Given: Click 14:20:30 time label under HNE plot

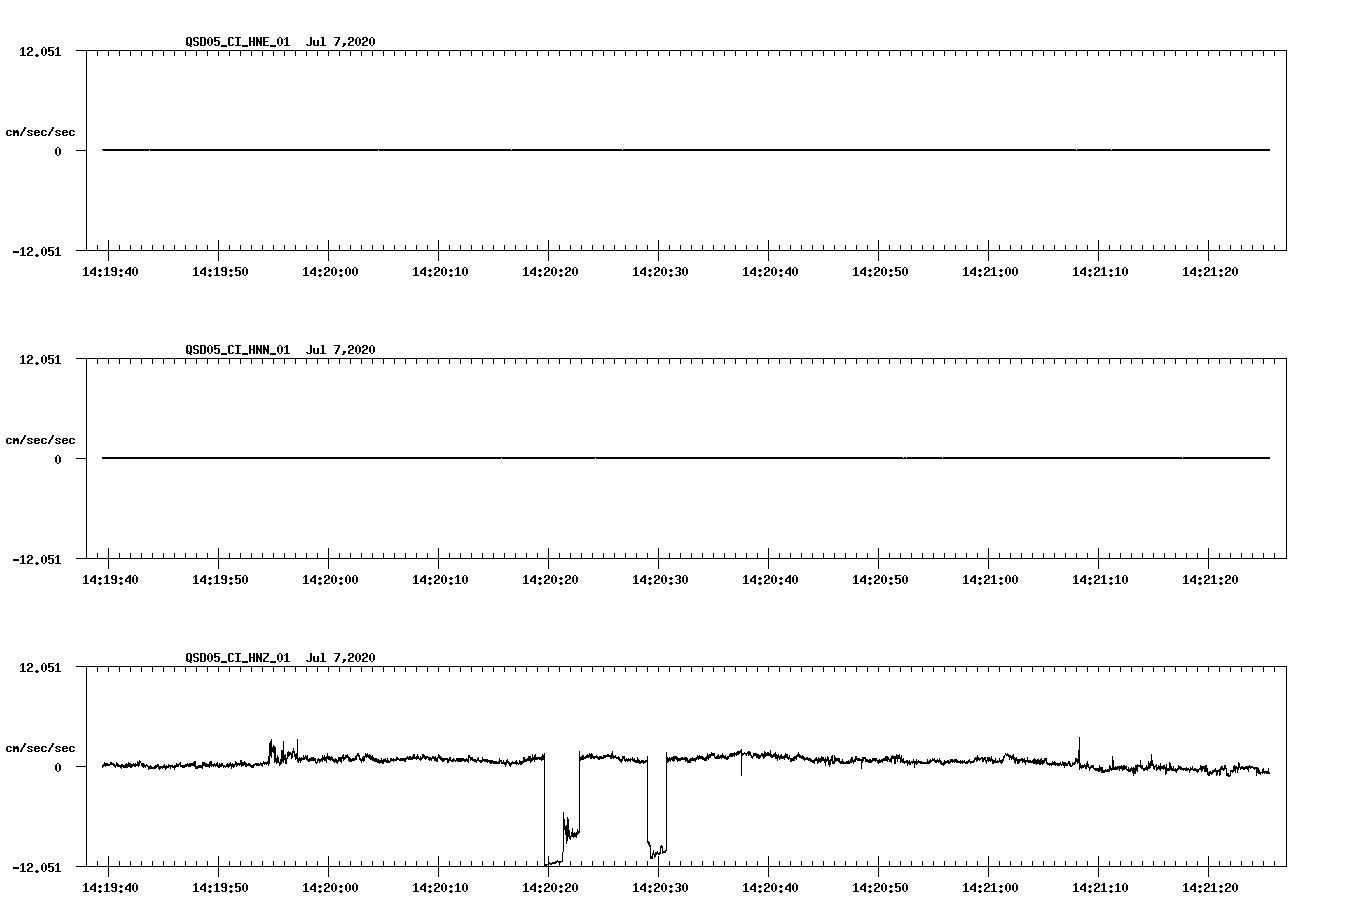Looking at the screenshot, I should click(660, 271).
